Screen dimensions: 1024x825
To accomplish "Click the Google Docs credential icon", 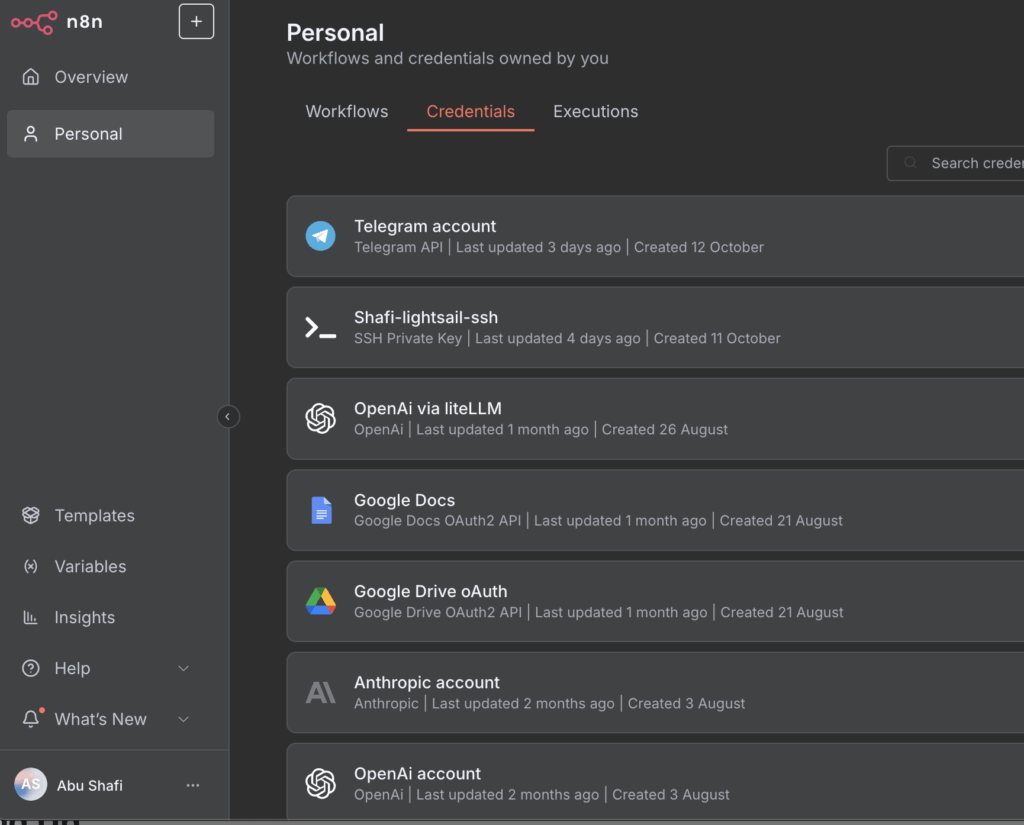I will coord(320,510).
